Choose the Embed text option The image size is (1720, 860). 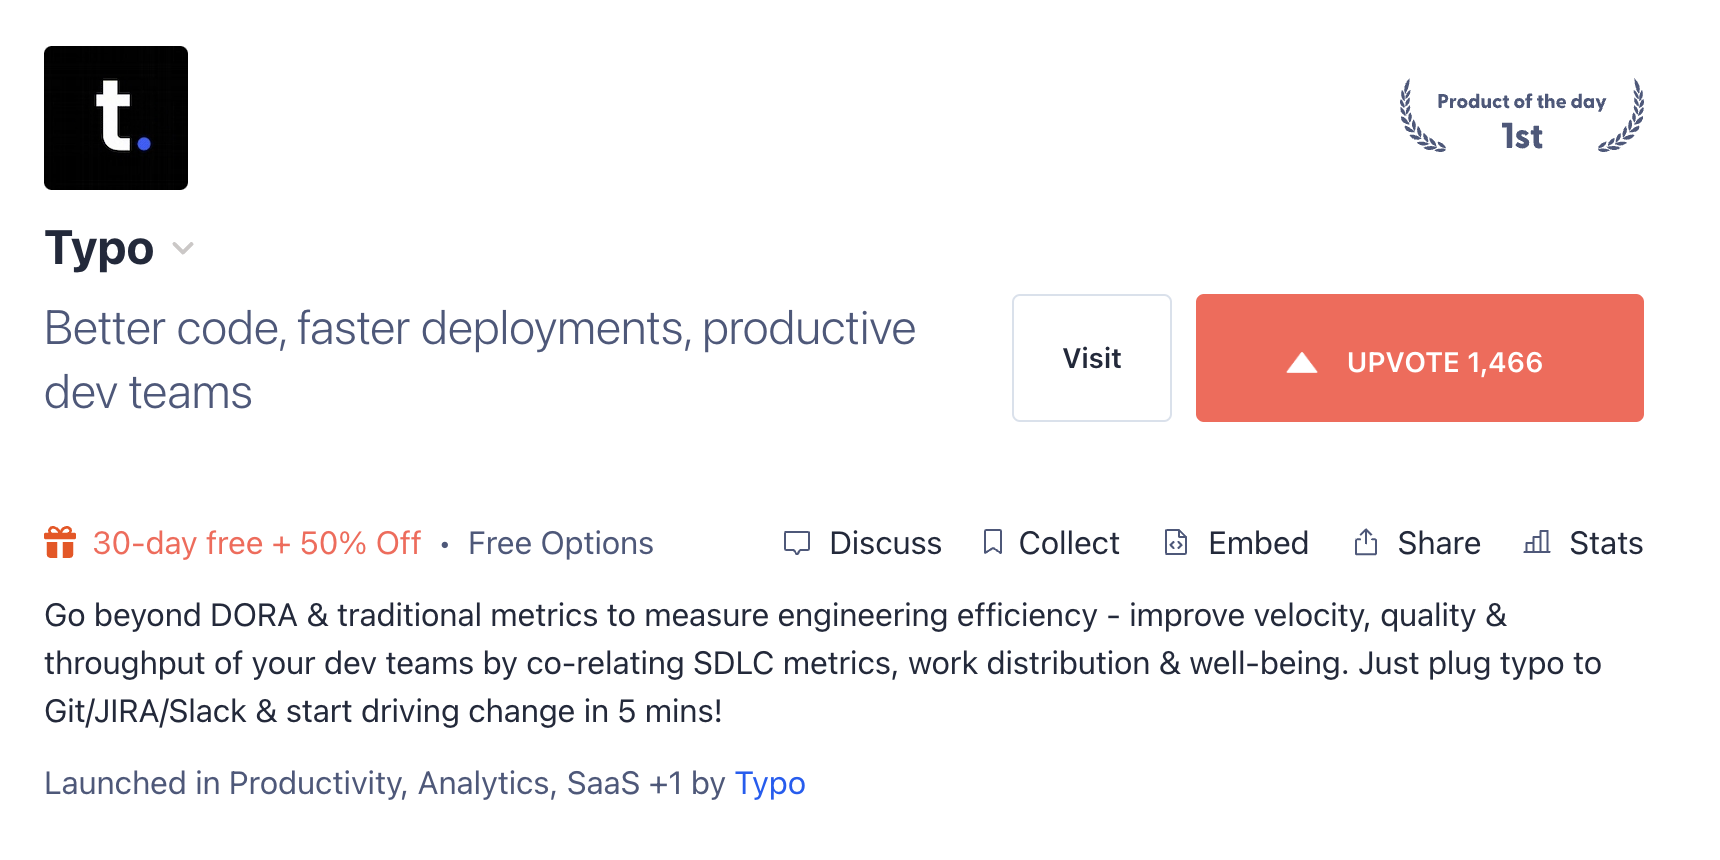click(1258, 543)
